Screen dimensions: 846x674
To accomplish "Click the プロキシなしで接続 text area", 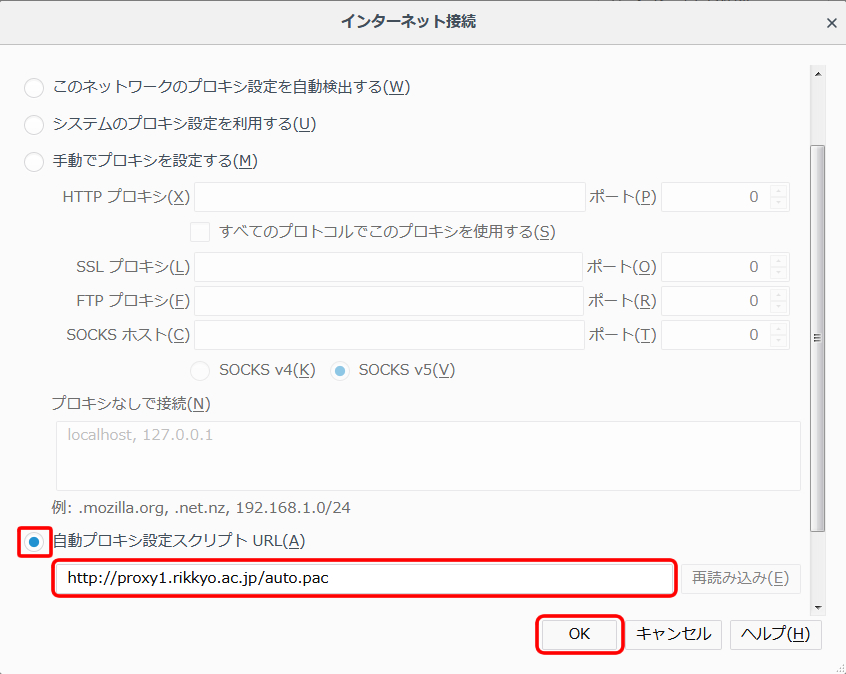I will (x=428, y=456).
